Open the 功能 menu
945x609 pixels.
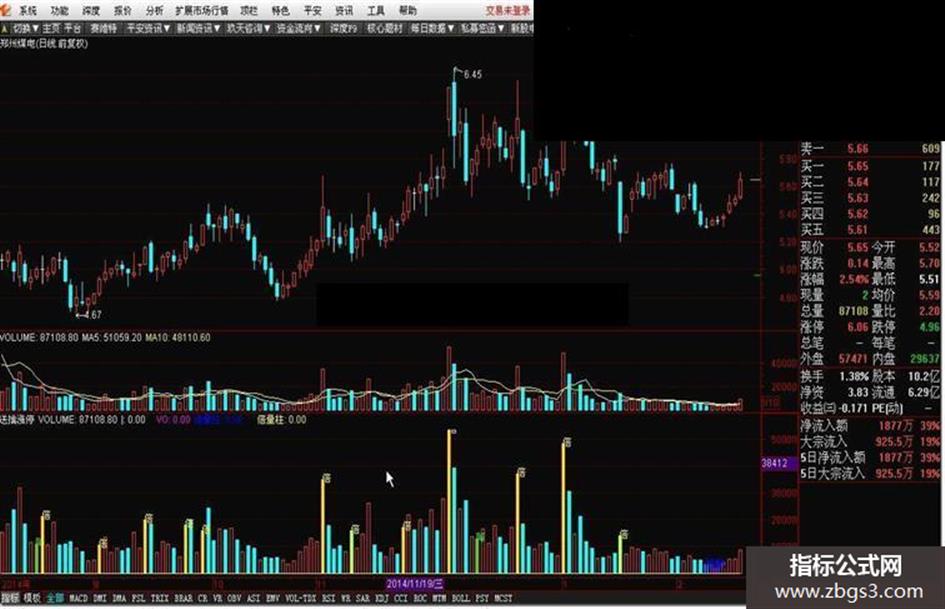[x=59, y=11]
